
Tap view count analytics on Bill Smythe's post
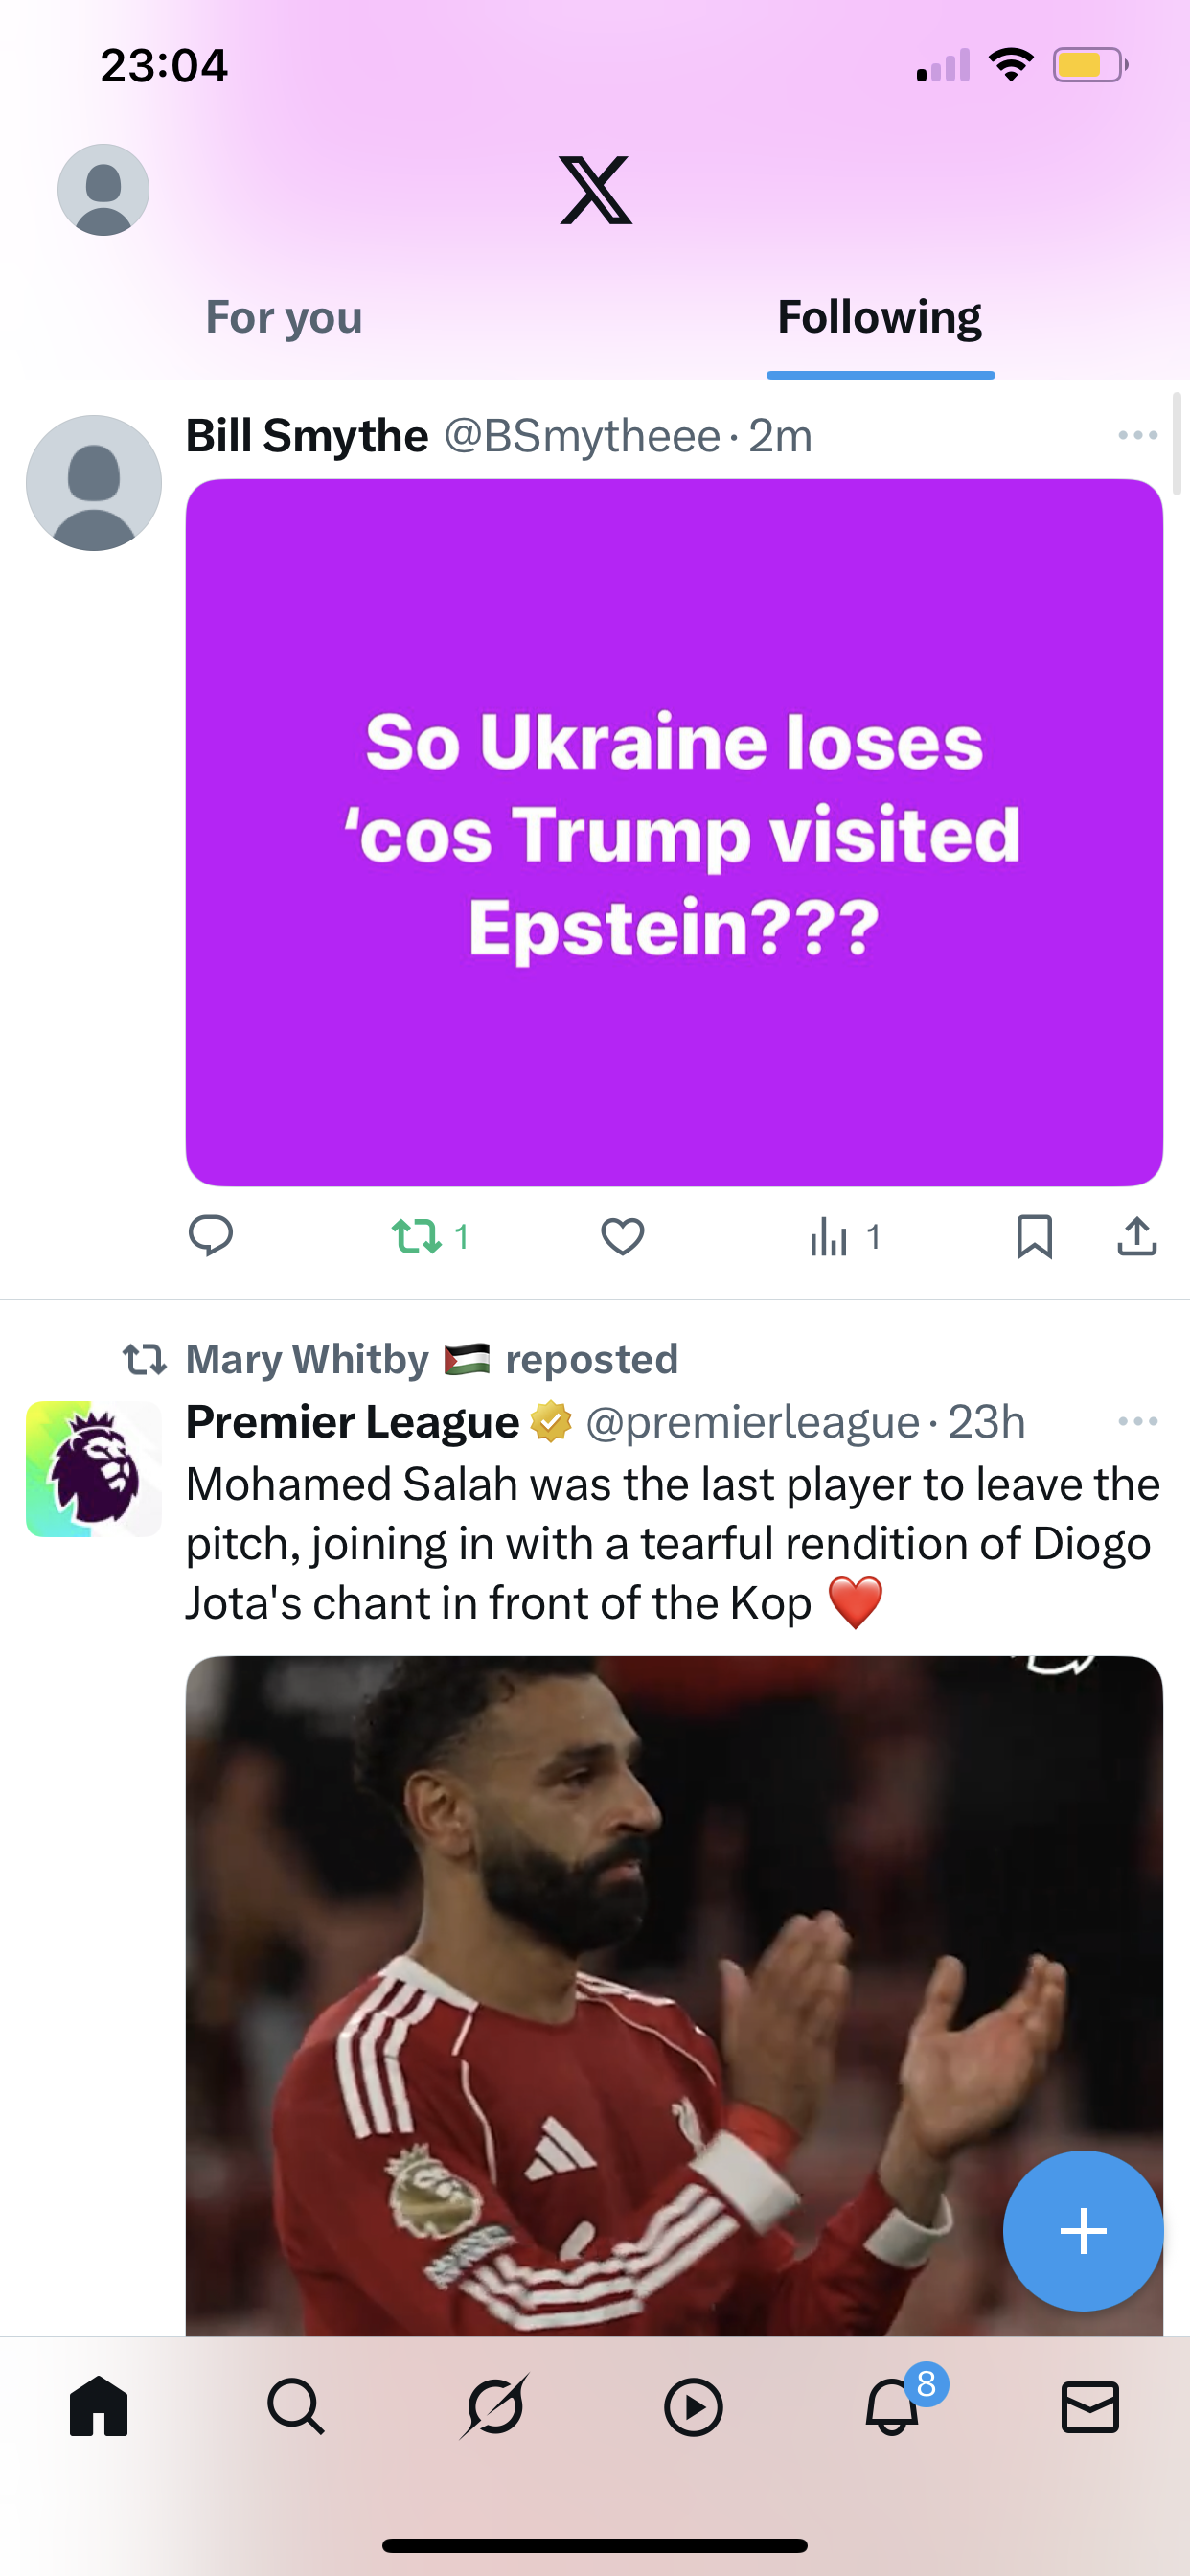tap(845, 1237)
